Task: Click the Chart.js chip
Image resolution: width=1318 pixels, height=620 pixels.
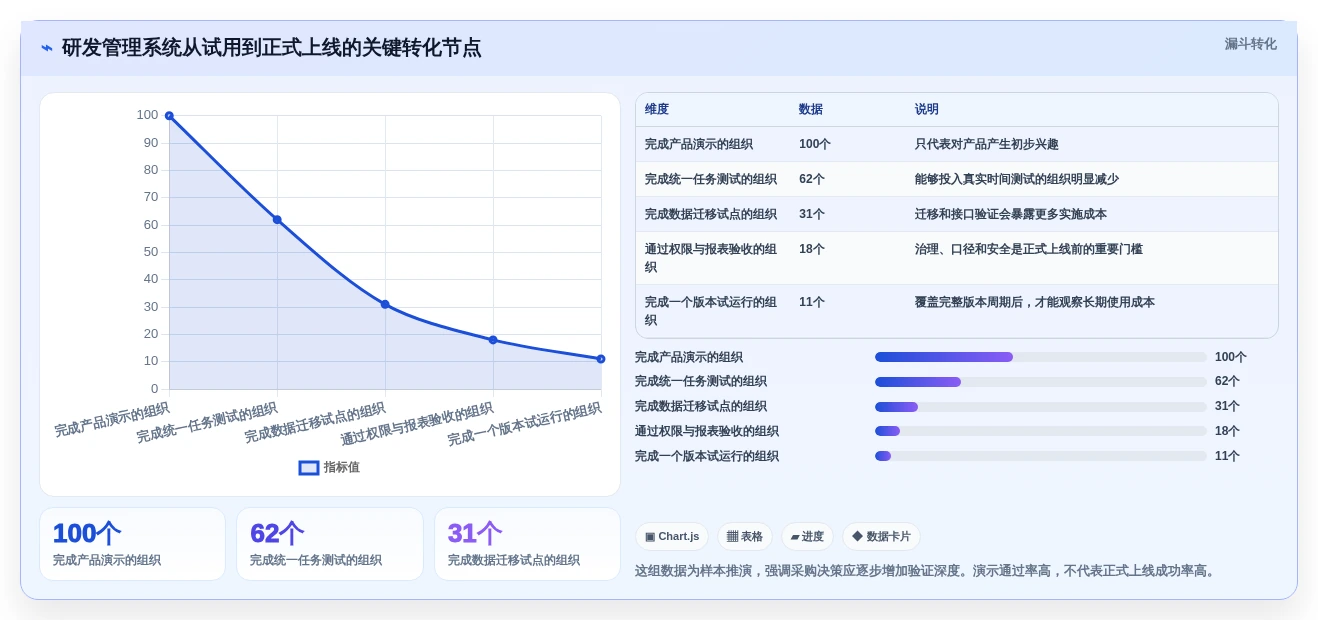Action: point(672,537)
